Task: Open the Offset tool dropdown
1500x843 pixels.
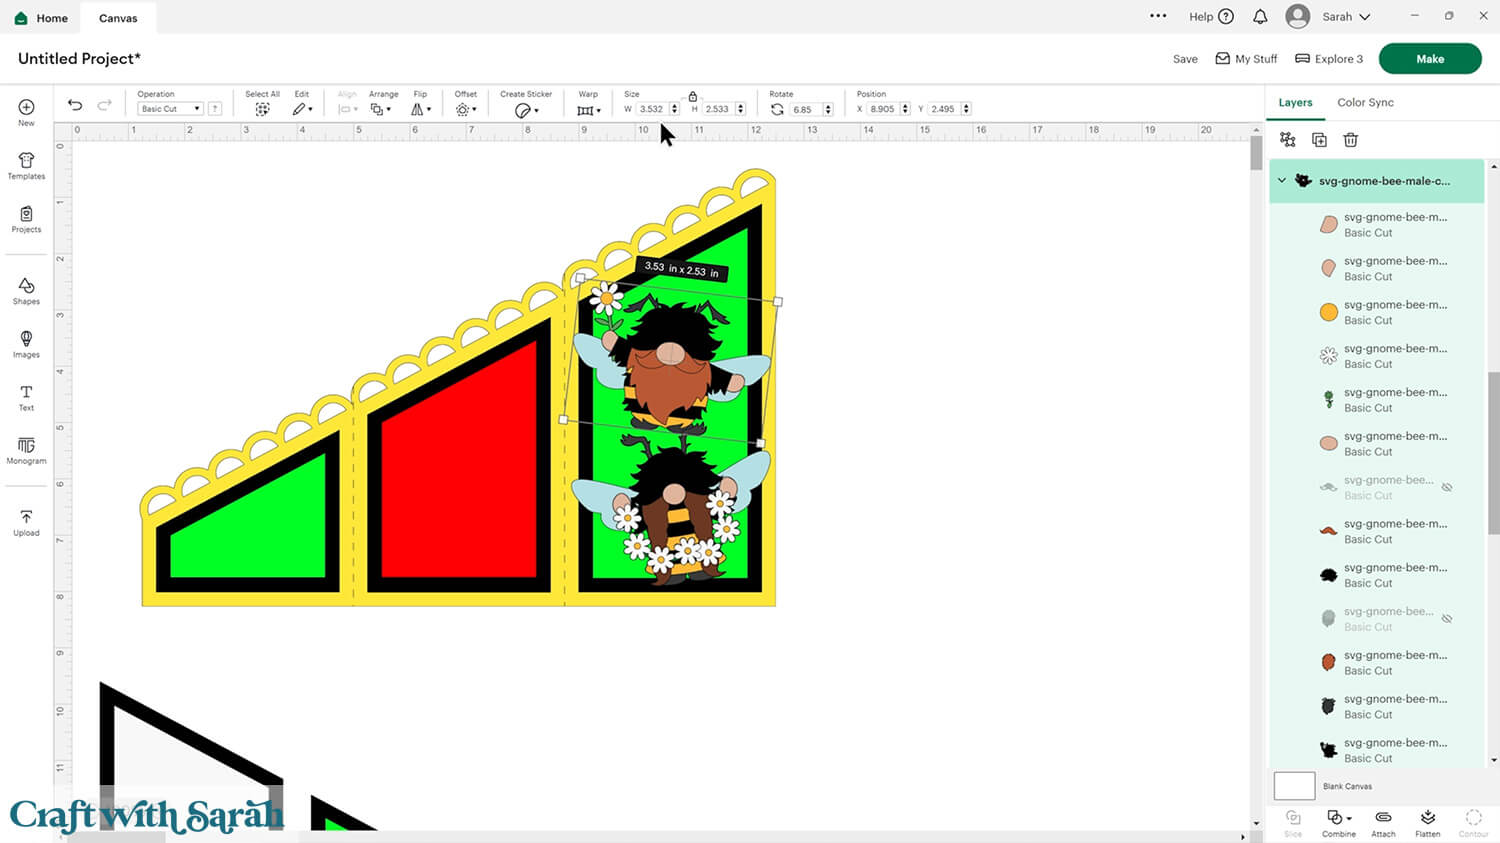Action: tap(466, 109)
